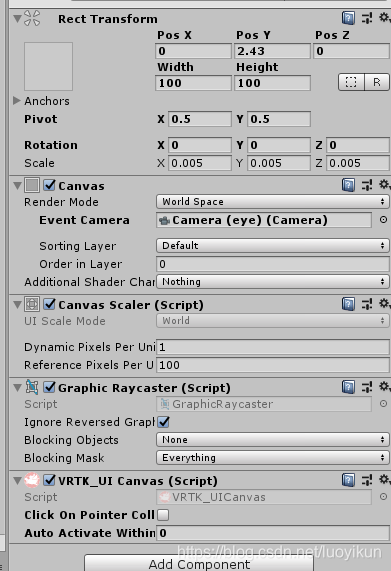Edit the Scale Z field 0.005
The image size is (391, 571).
pyautogui.click(x=358, y=163)
